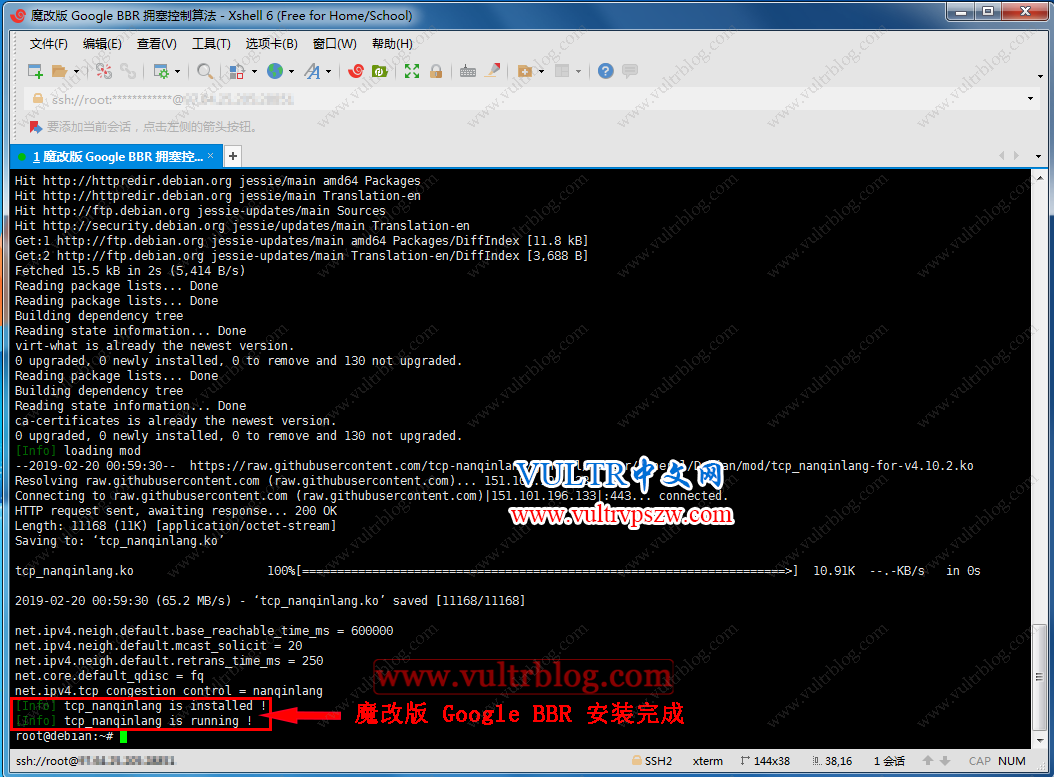The width and height of the screenshot is (1054, 777).
Task: Expand the Font dropdown arrow
Action: tap(329, 71)
